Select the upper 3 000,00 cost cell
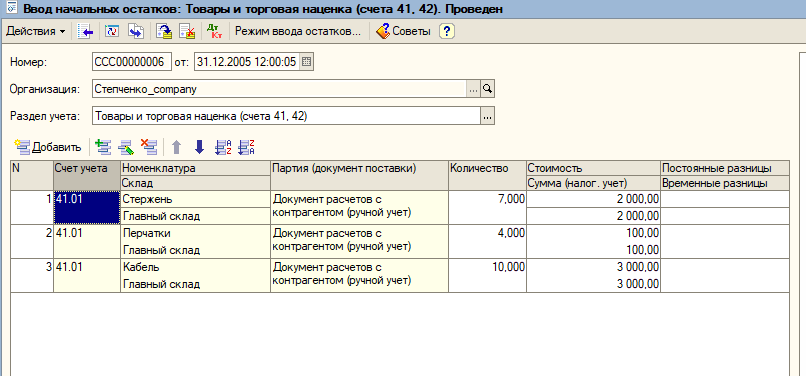 pos(593,267)
